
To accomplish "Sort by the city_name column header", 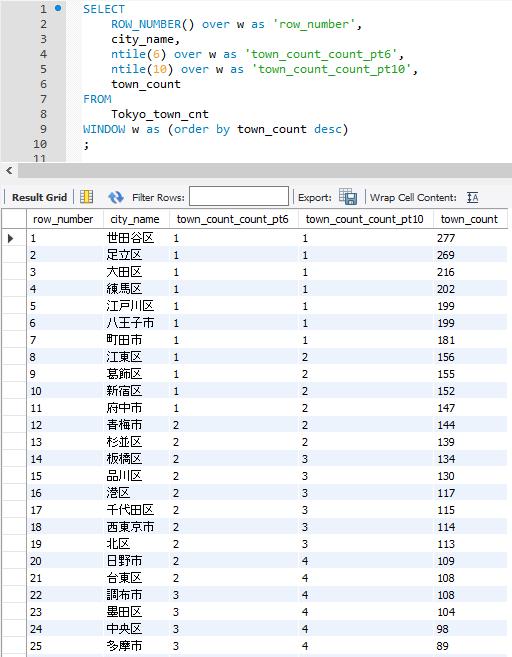I will pos(135,219).
